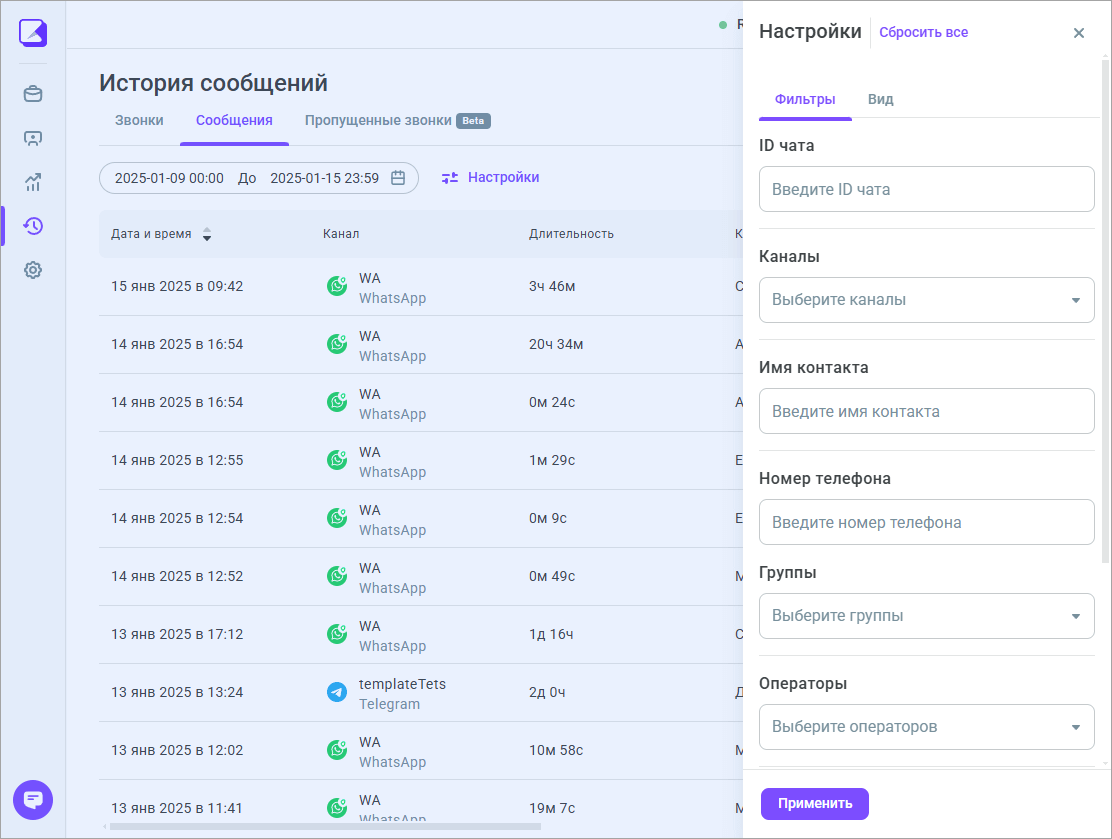Click WhatsApp icon in 15 янв 09:42 row
This screenshot has height=839, width=1112.
337,286
